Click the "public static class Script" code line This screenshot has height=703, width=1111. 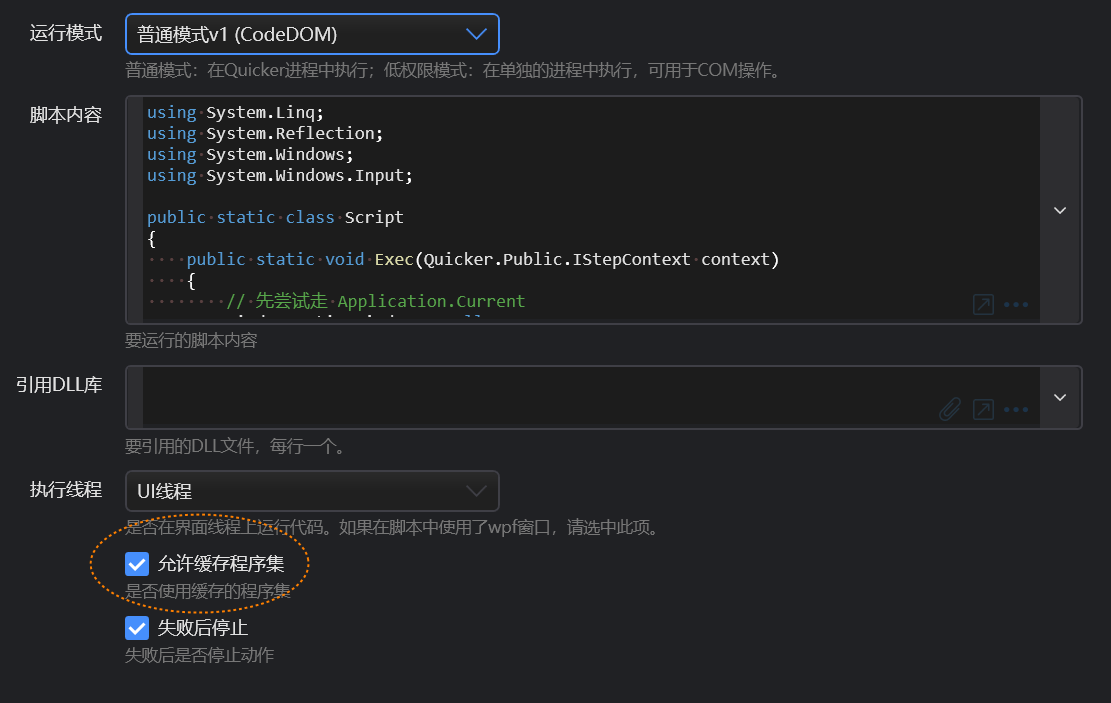(275, 217)
